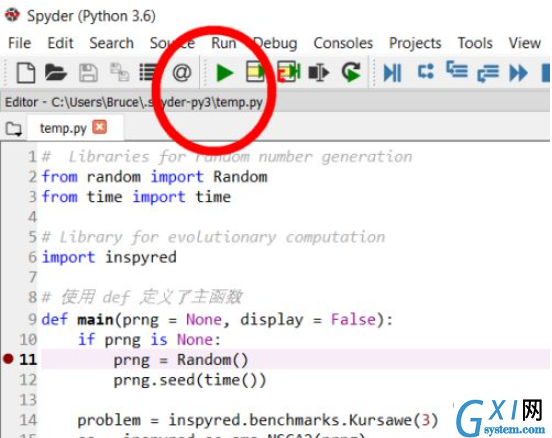Viewport: 552px width, 438px height.
Task: Open the View menu
Action: coord(525,43)
